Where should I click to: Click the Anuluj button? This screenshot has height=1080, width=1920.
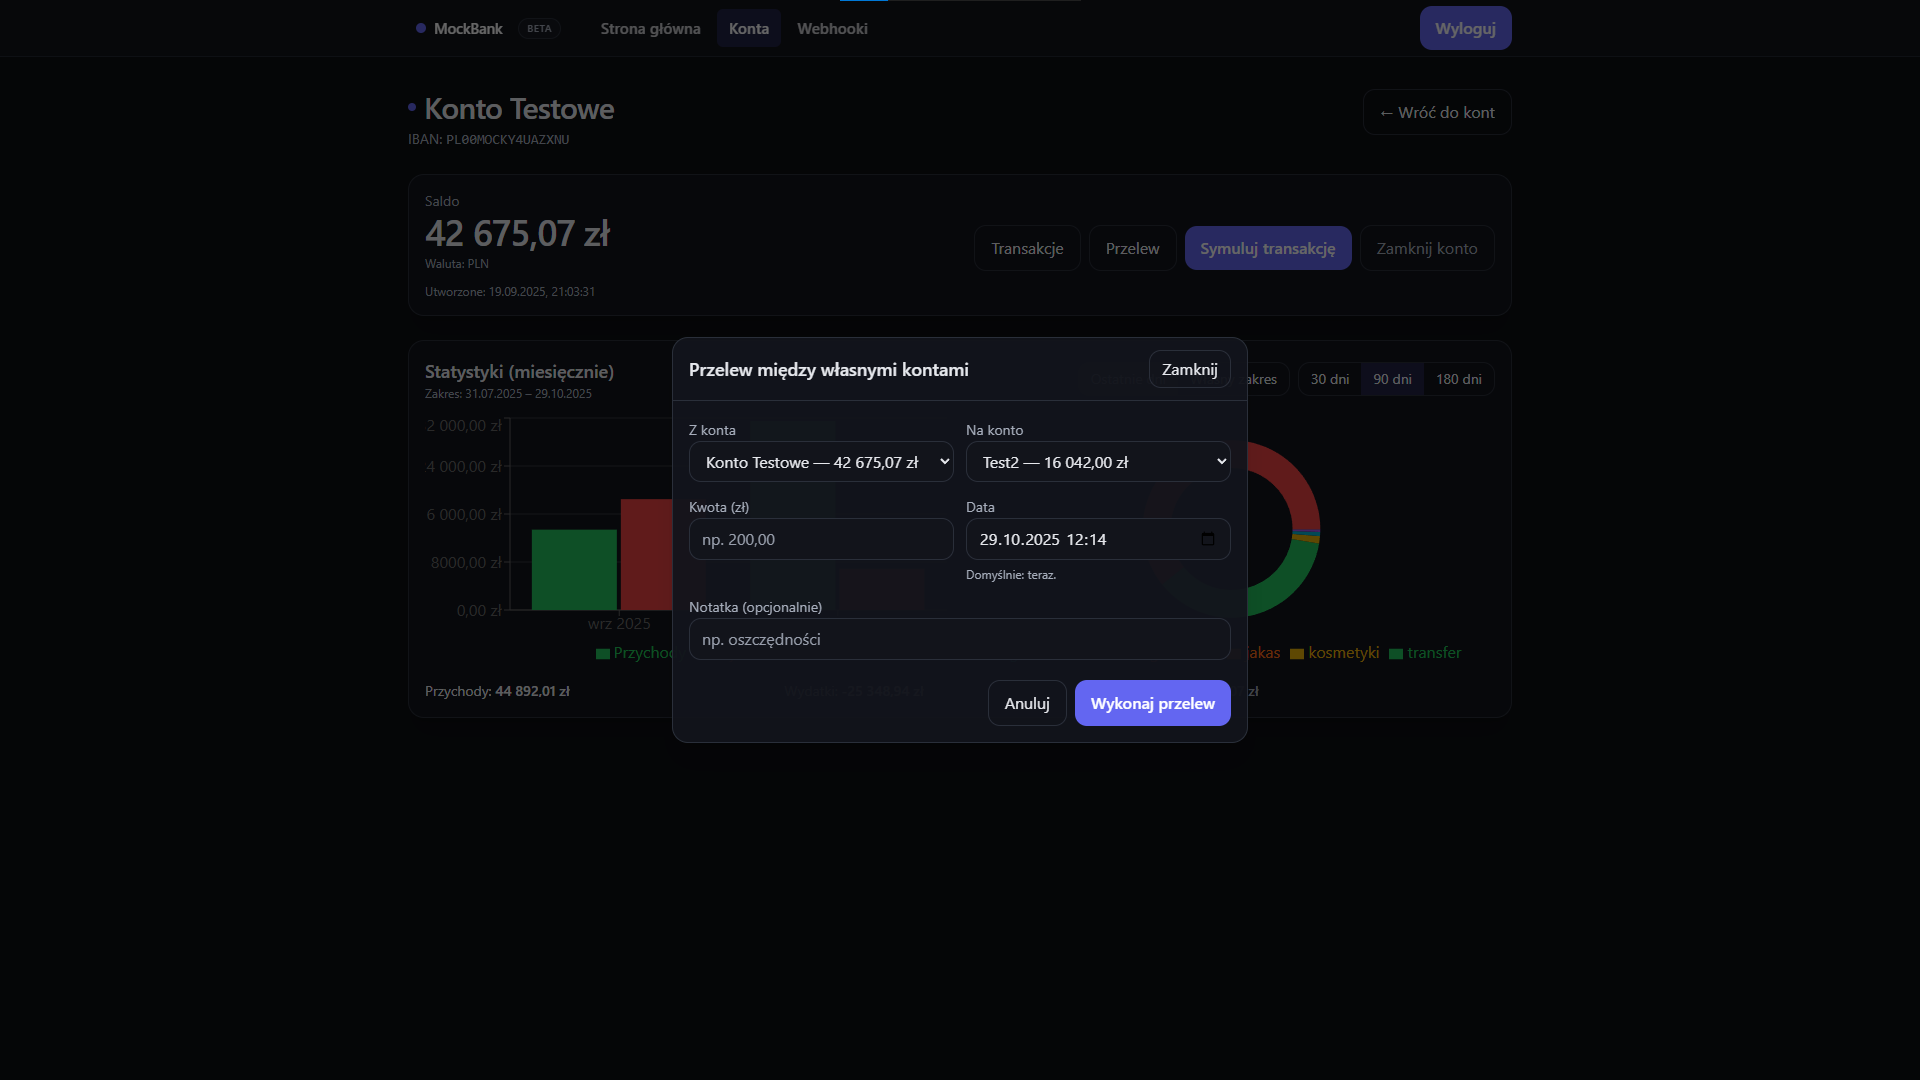[1027, 703]
